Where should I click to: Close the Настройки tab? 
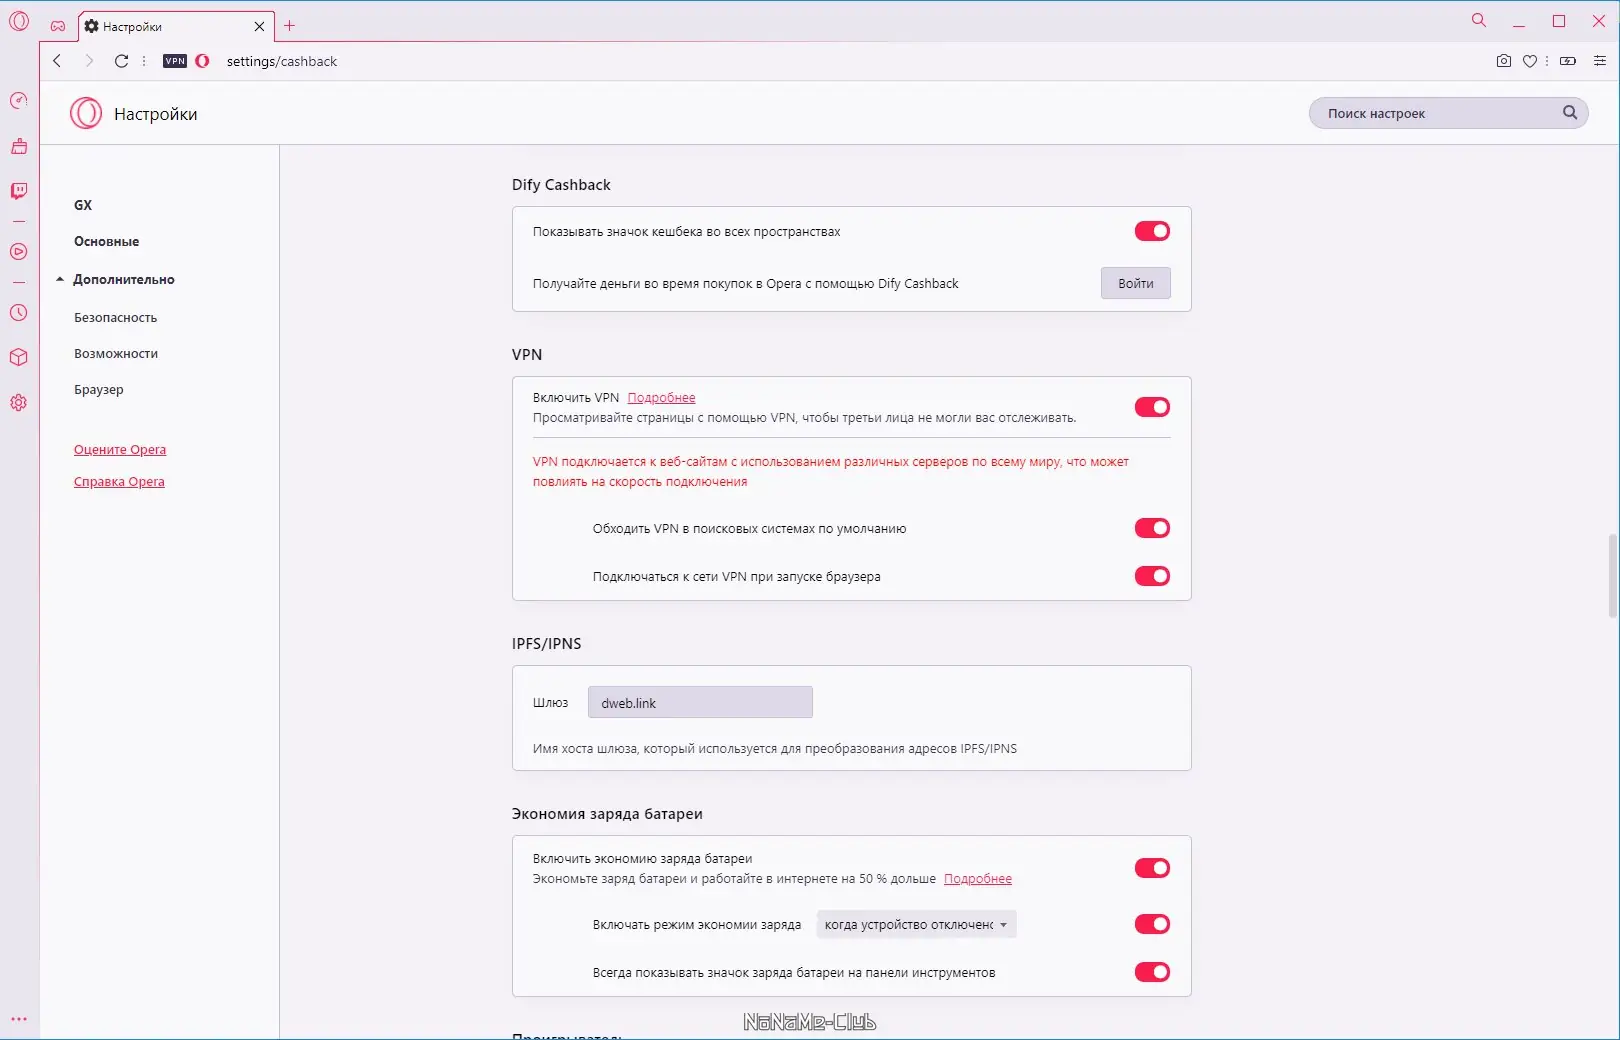pyautogui.click(x=259, y=27)
